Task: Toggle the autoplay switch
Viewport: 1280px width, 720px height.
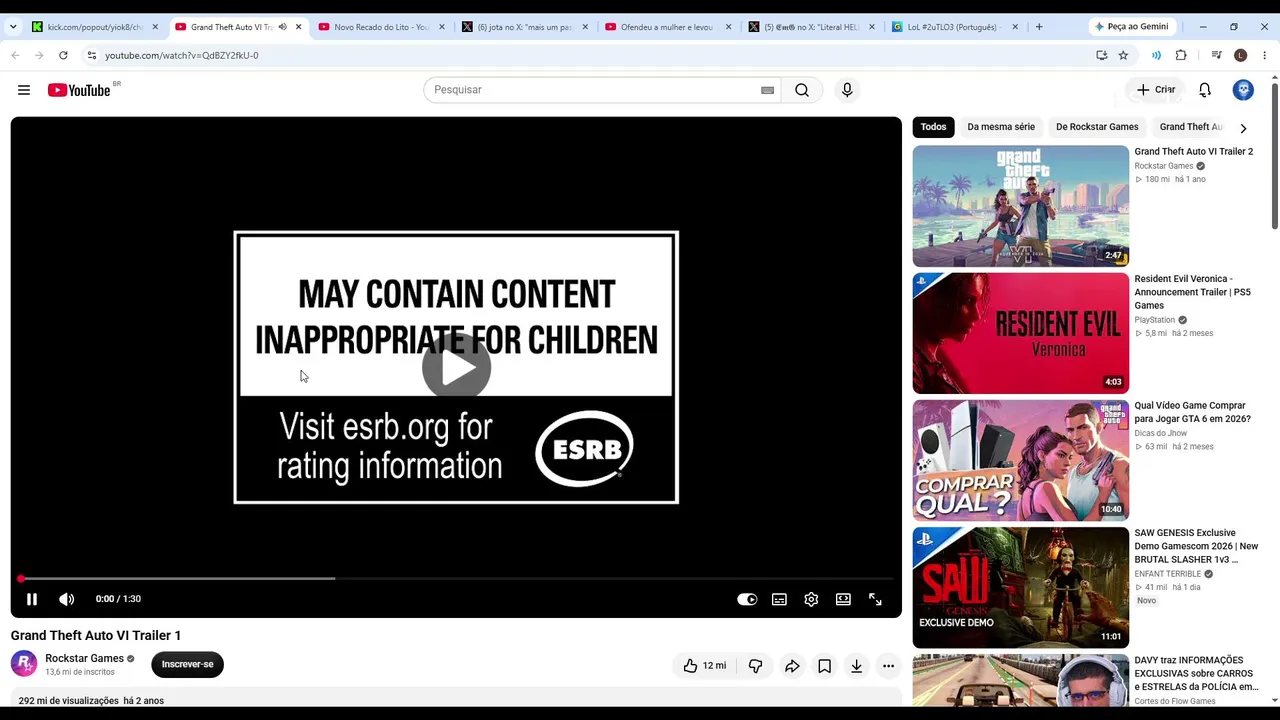Action: (x=747, y=599)
